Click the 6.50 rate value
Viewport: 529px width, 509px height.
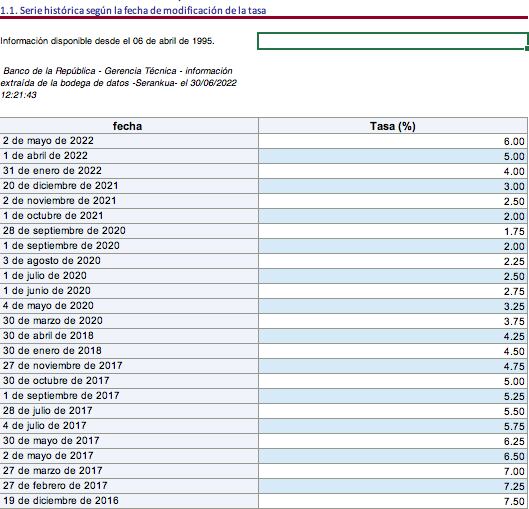(514, 457)
